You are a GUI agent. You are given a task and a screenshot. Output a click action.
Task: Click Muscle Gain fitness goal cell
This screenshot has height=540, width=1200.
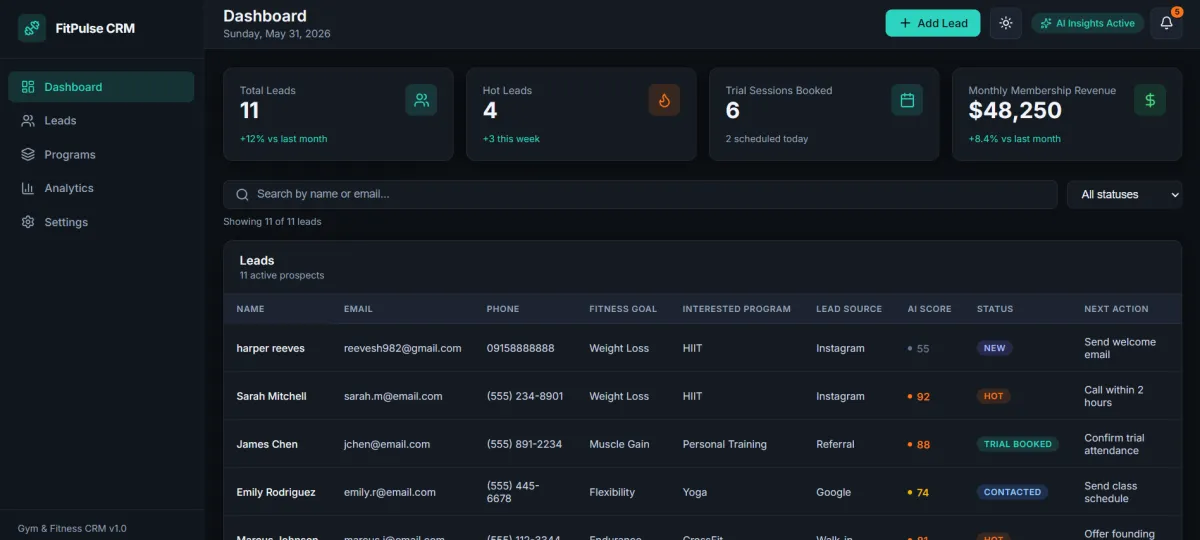pos(620,445)
